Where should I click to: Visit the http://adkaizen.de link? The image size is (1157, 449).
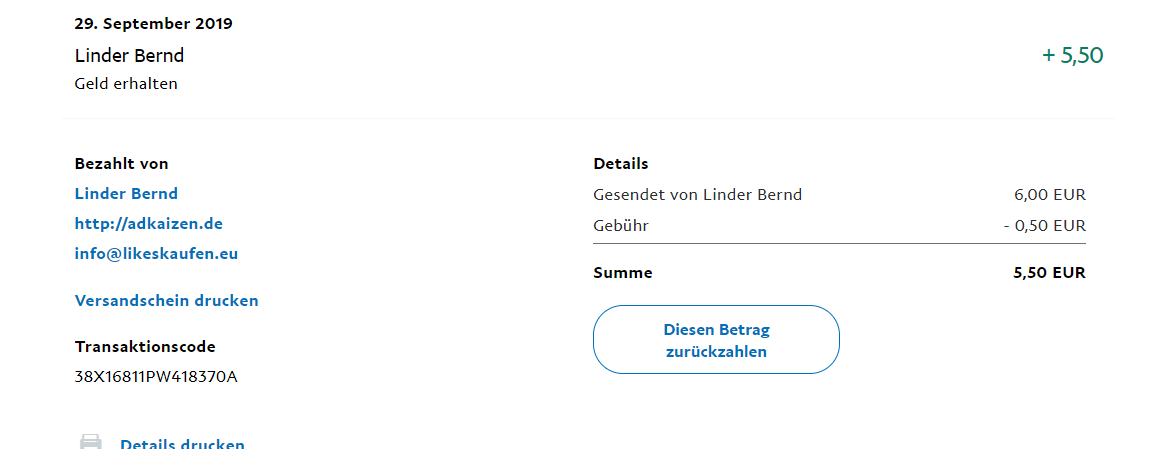coord(148,224)
